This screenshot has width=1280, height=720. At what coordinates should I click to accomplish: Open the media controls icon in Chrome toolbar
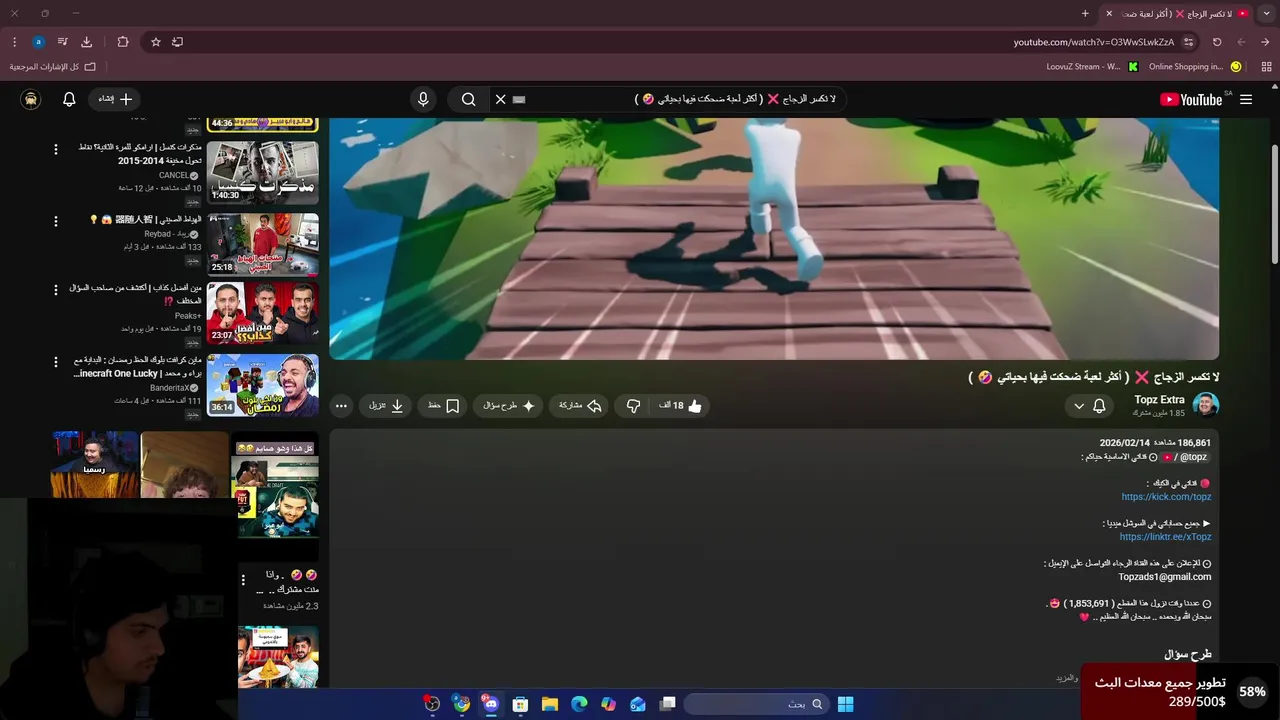(x=62, y=42)
